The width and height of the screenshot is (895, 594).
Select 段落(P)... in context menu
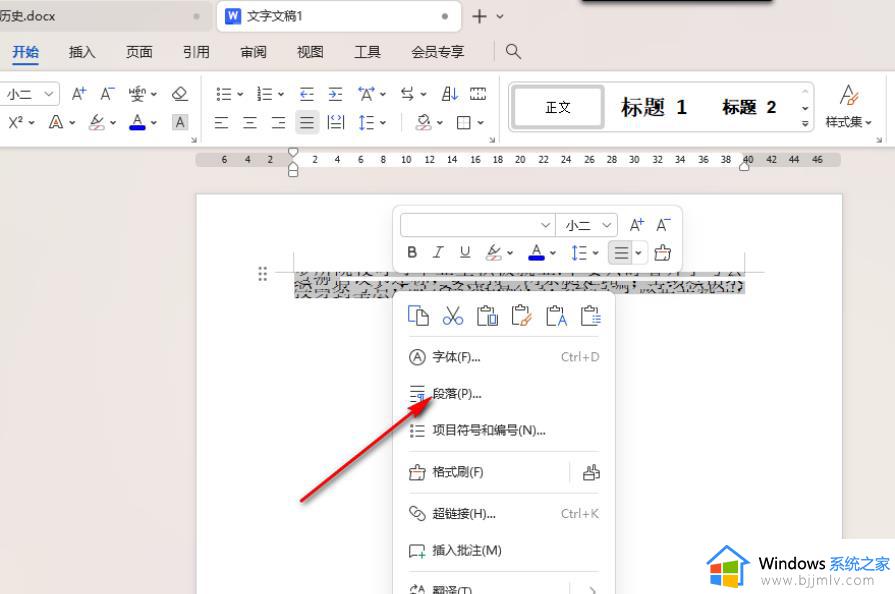tap(504, 394)
